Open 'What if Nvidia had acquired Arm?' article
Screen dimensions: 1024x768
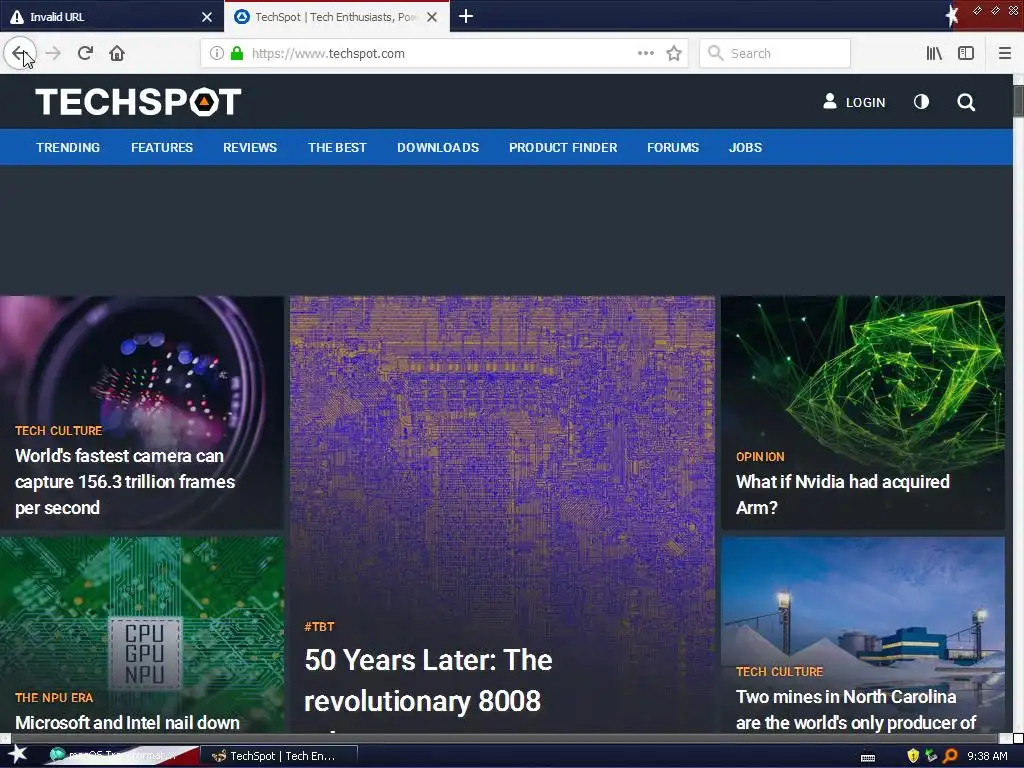[x=842, y=494]
